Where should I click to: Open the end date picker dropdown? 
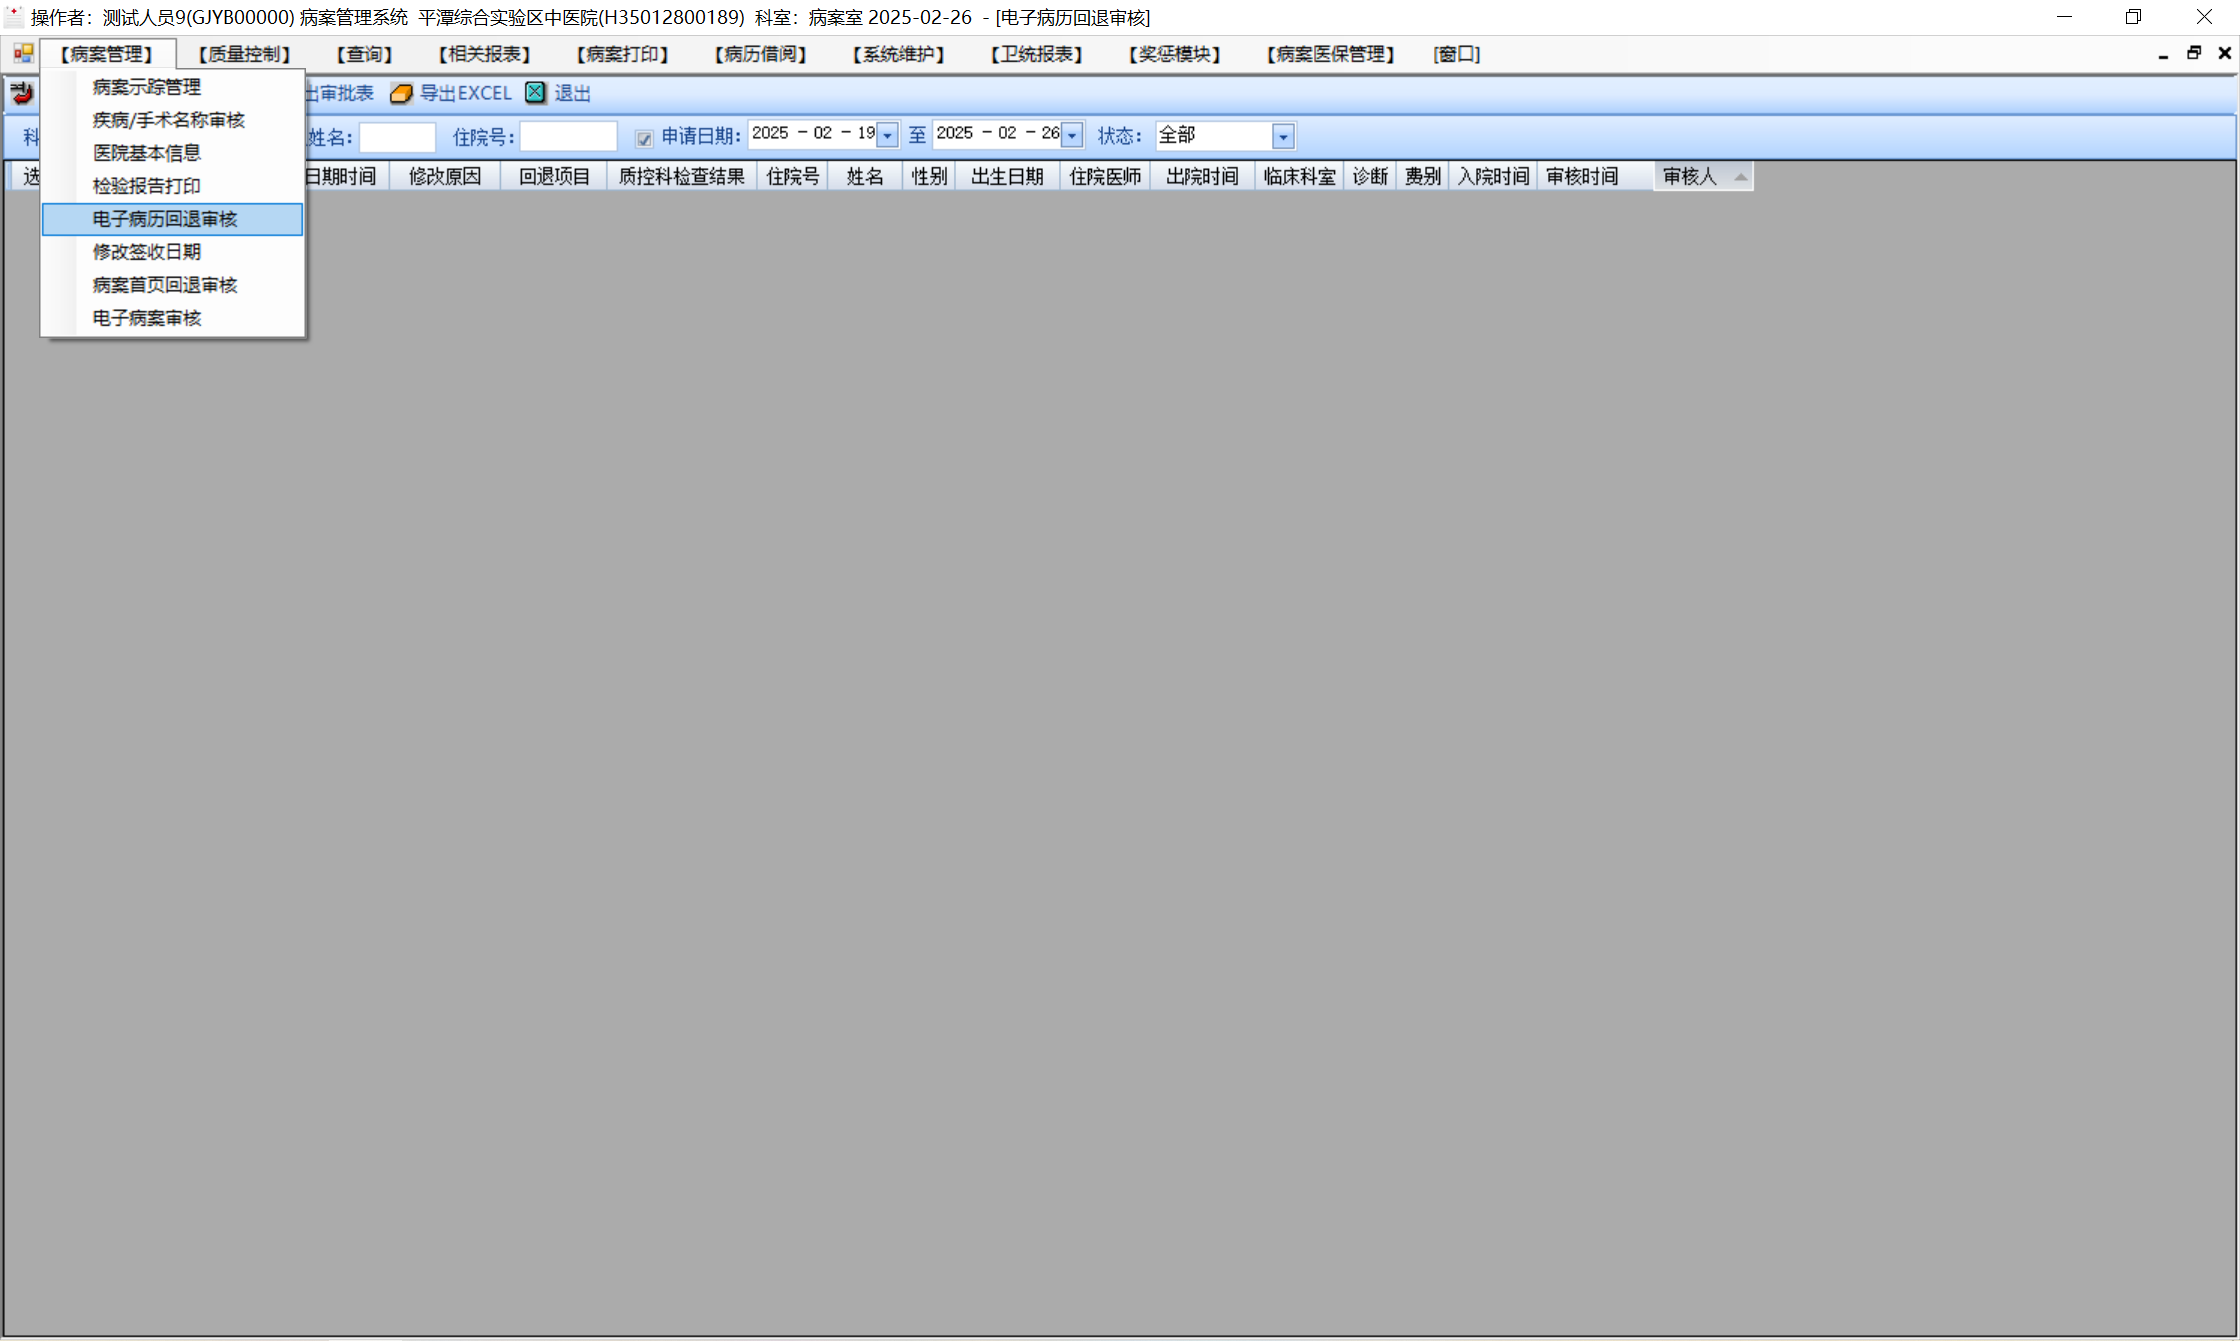(x=1072, y=136)
